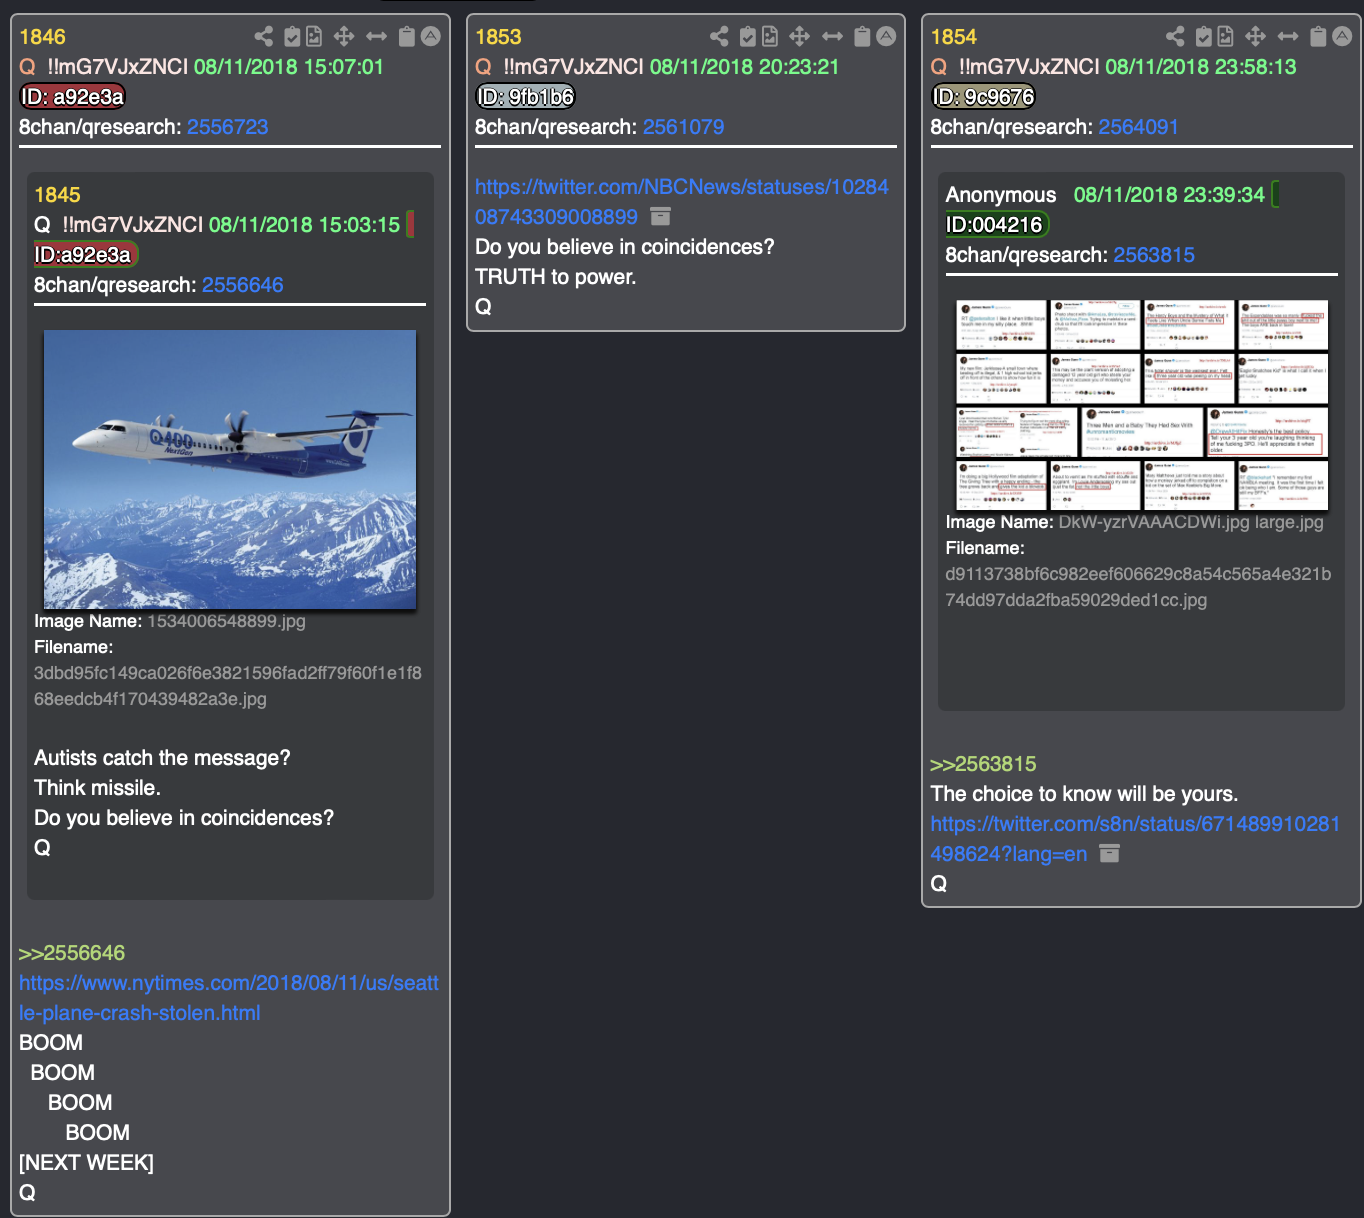1364x1218 pixels.
Task: Click horizontal arrows icon on post 1853
Action: click(x=832, y=37)
